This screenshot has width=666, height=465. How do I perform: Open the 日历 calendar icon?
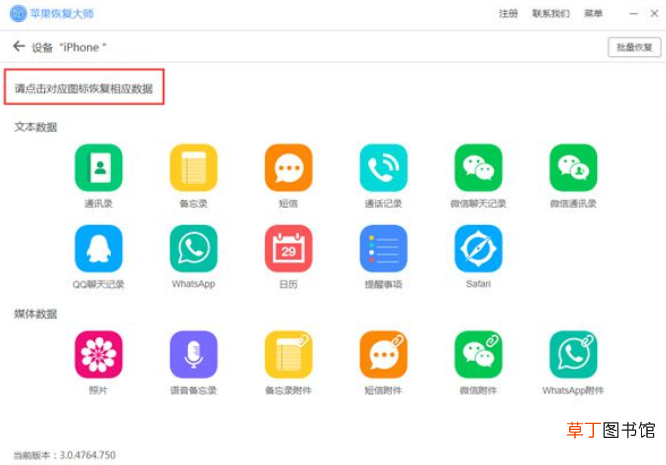coord(289,248)
